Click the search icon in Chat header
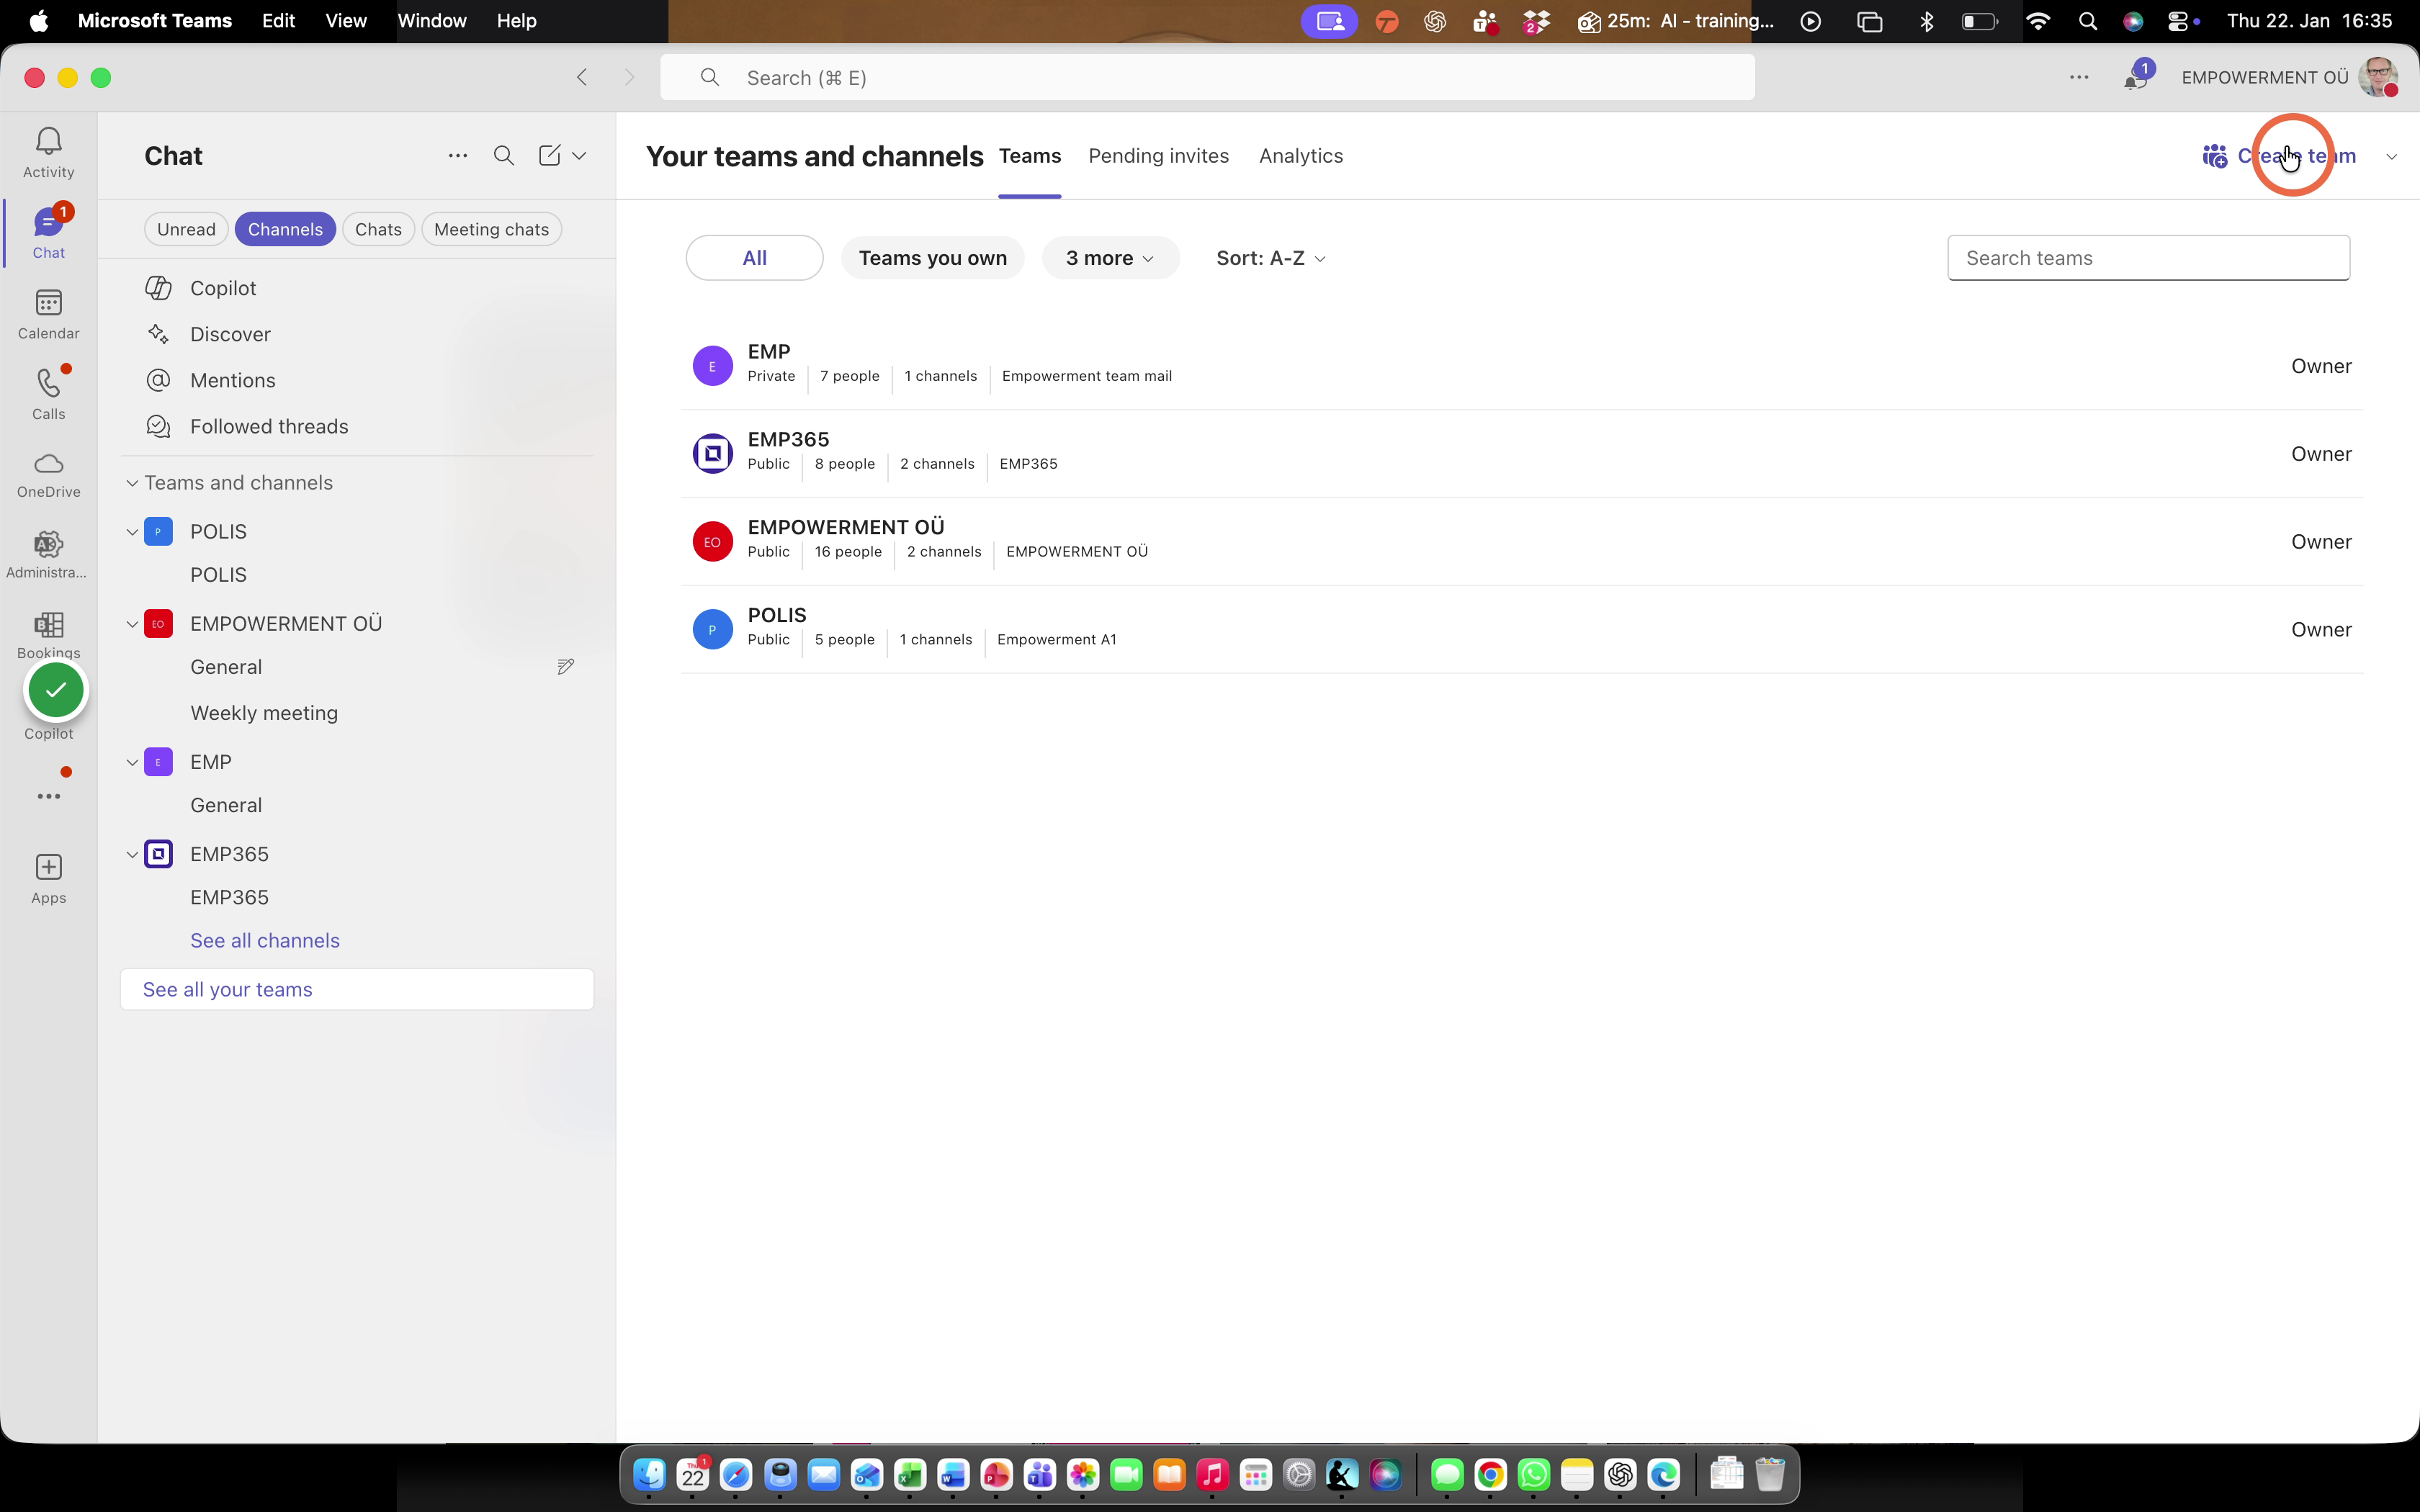Screen dimensions: 2420x1512 click(504, 155)
